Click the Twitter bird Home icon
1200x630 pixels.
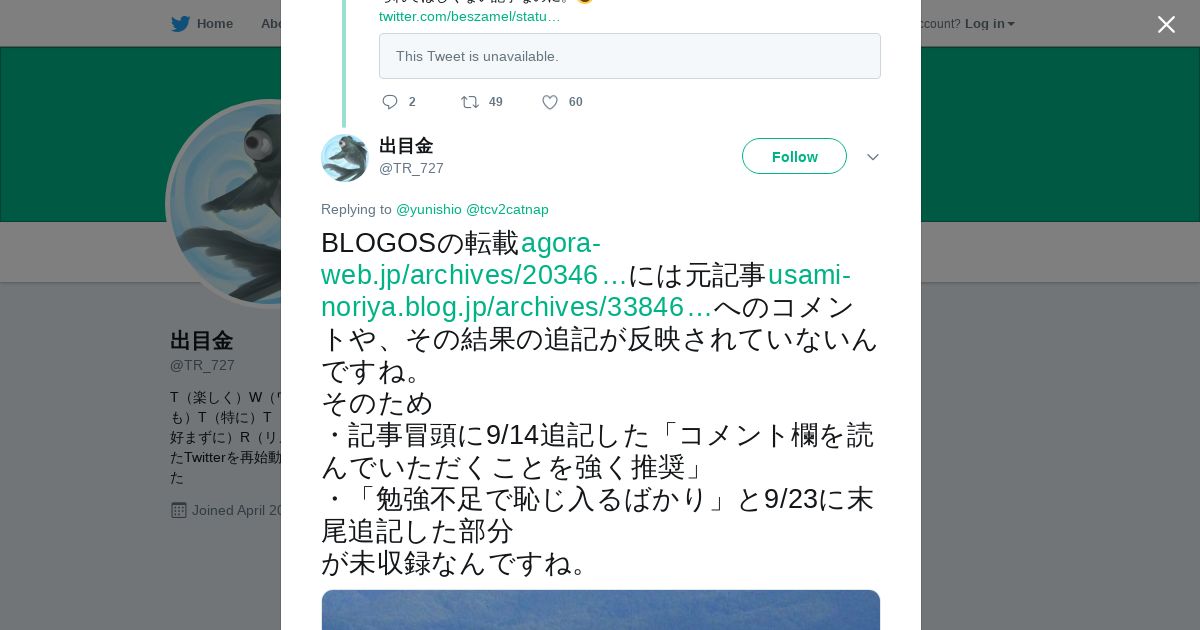(180, 24)
